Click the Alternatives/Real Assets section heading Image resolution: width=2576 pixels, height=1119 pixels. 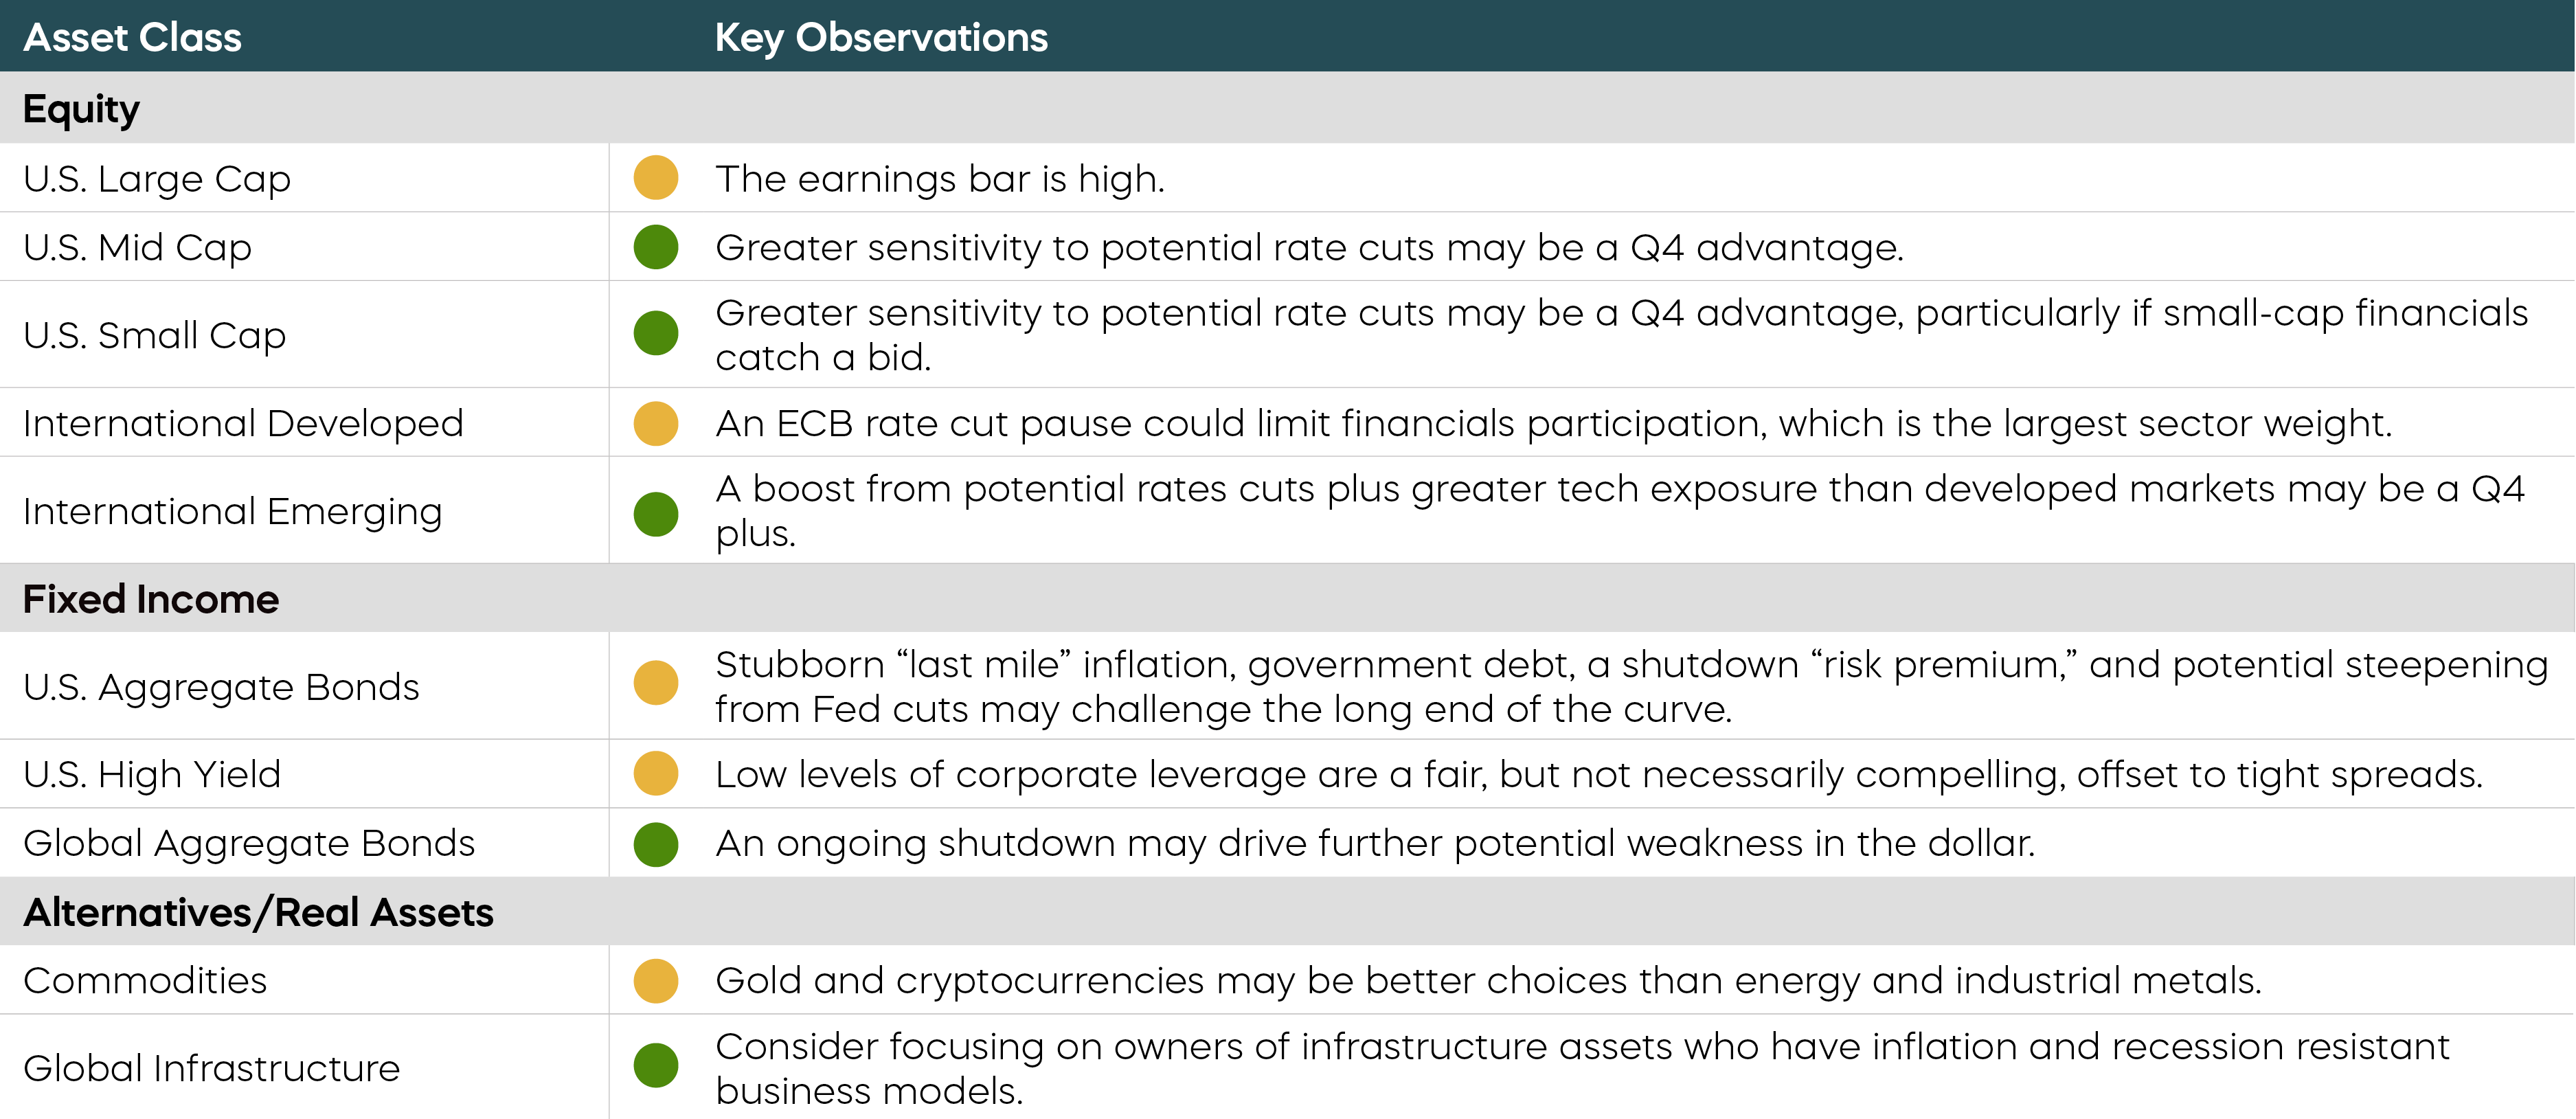point(258,912)
